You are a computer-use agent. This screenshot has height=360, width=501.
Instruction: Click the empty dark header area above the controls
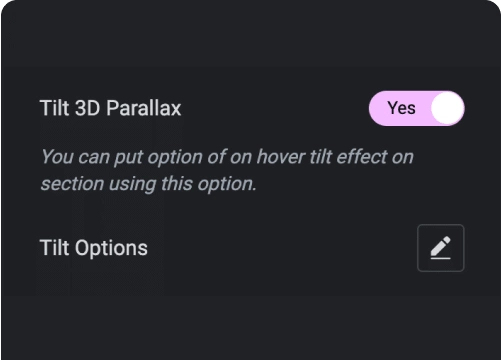click(250, 33)
